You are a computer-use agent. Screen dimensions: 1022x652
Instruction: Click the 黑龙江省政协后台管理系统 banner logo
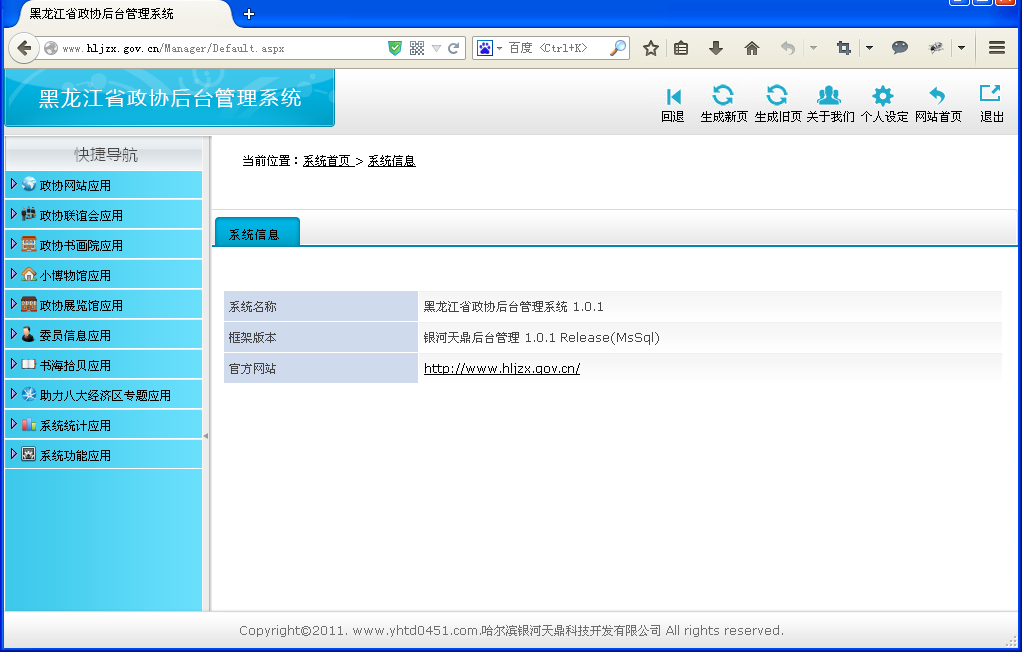pos(169,98)
